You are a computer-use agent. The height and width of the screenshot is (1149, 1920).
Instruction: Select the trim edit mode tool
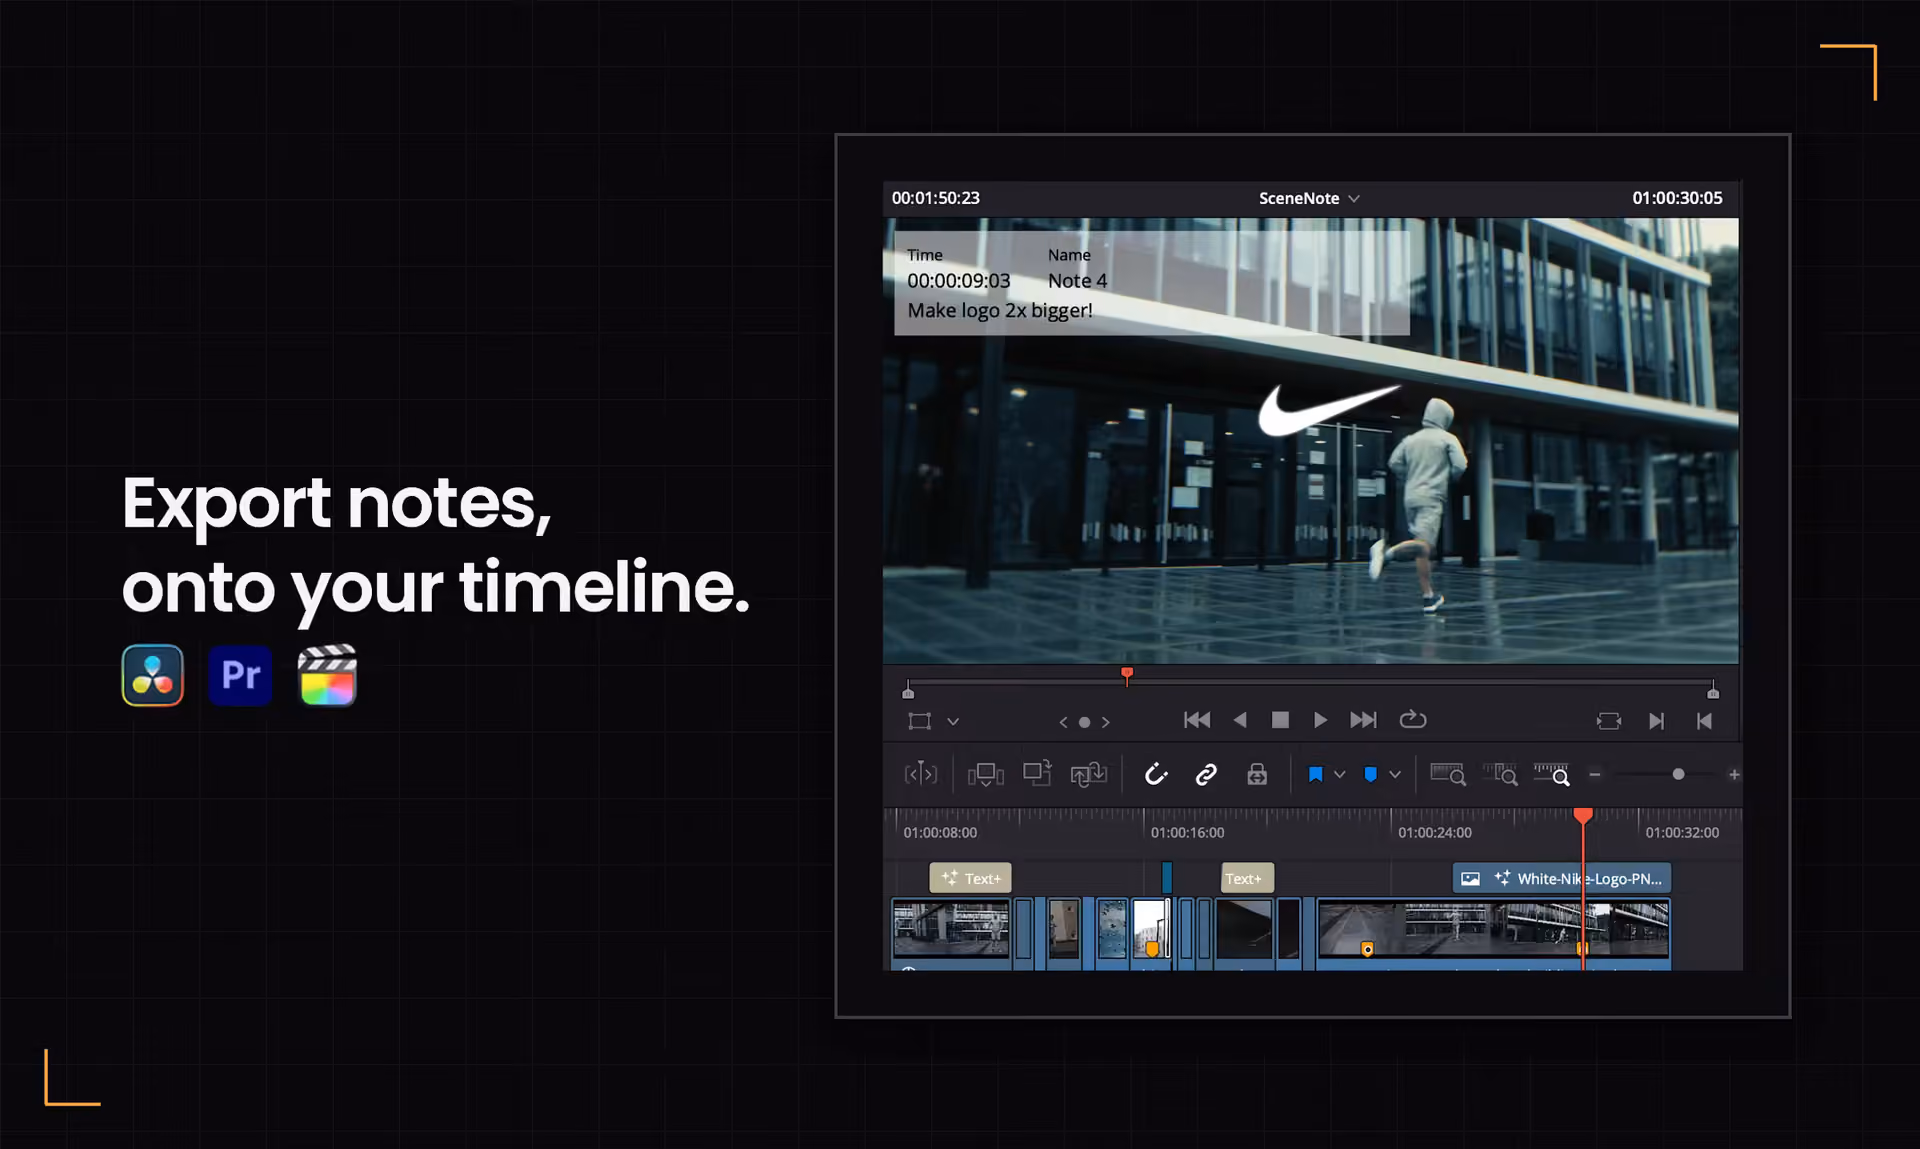[x=921, y=774]
